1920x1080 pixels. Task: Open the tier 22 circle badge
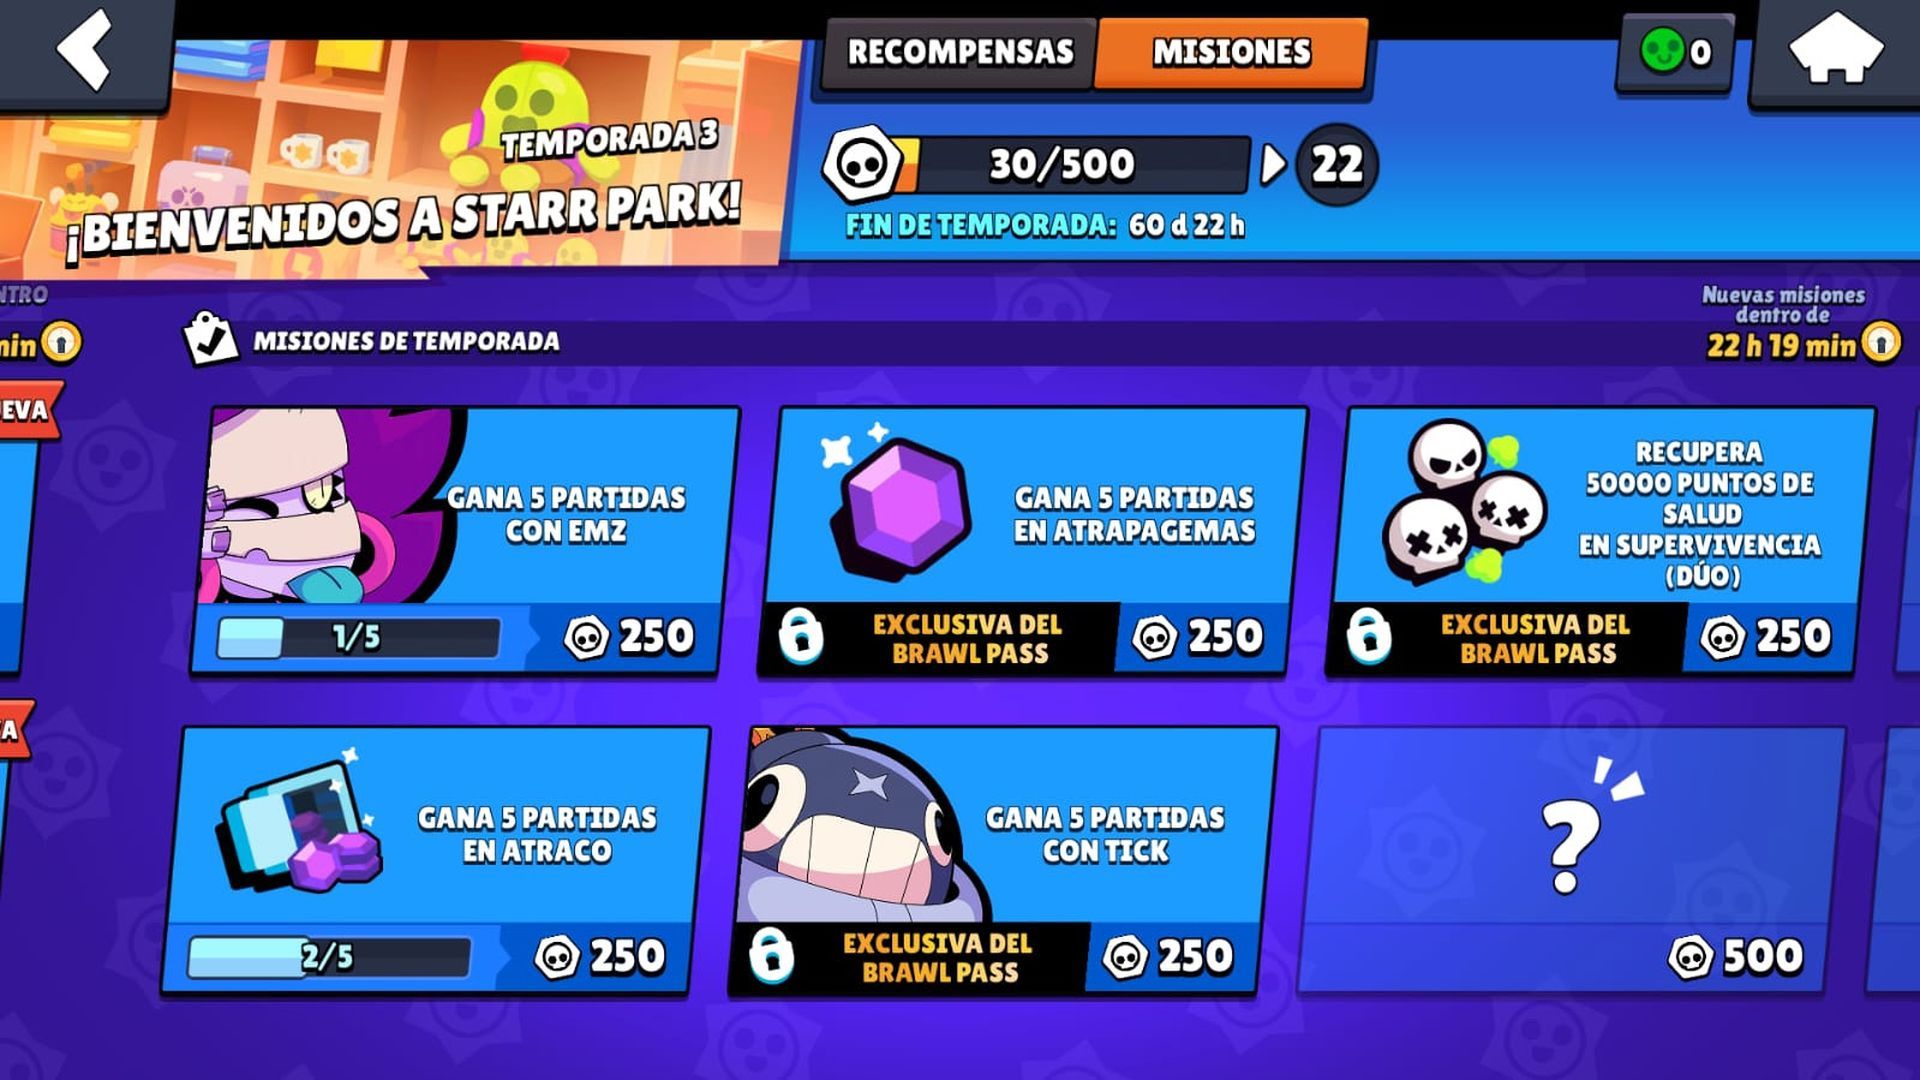[x=1336, y=164]
